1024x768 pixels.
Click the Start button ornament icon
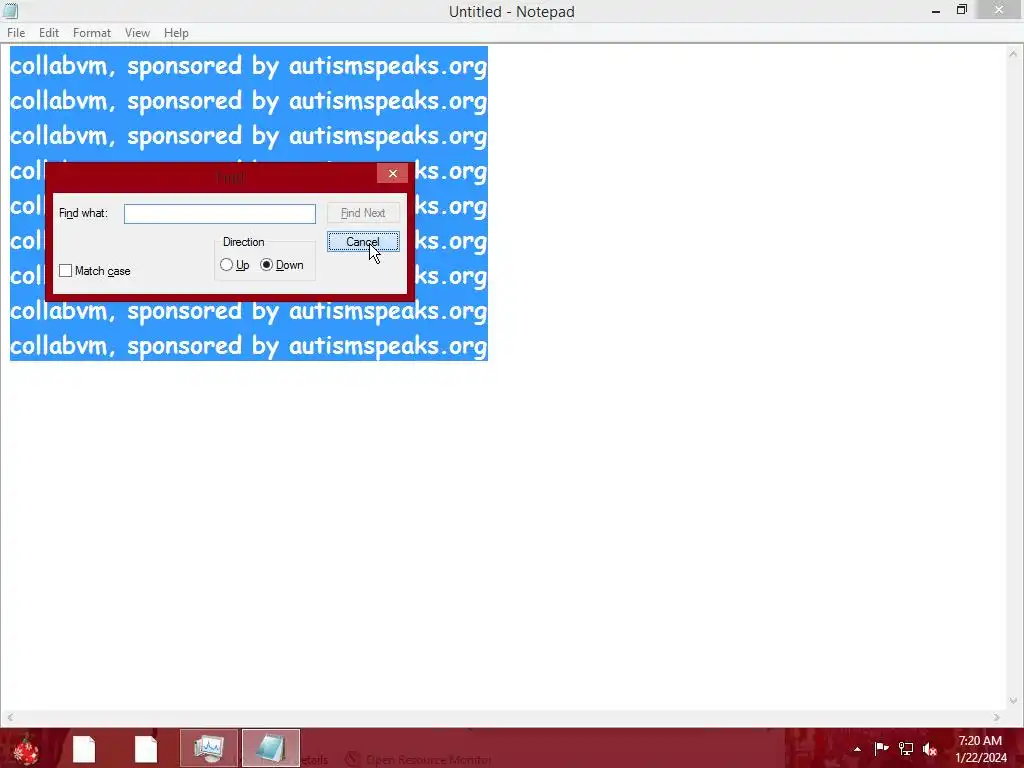tap(26, 748)
